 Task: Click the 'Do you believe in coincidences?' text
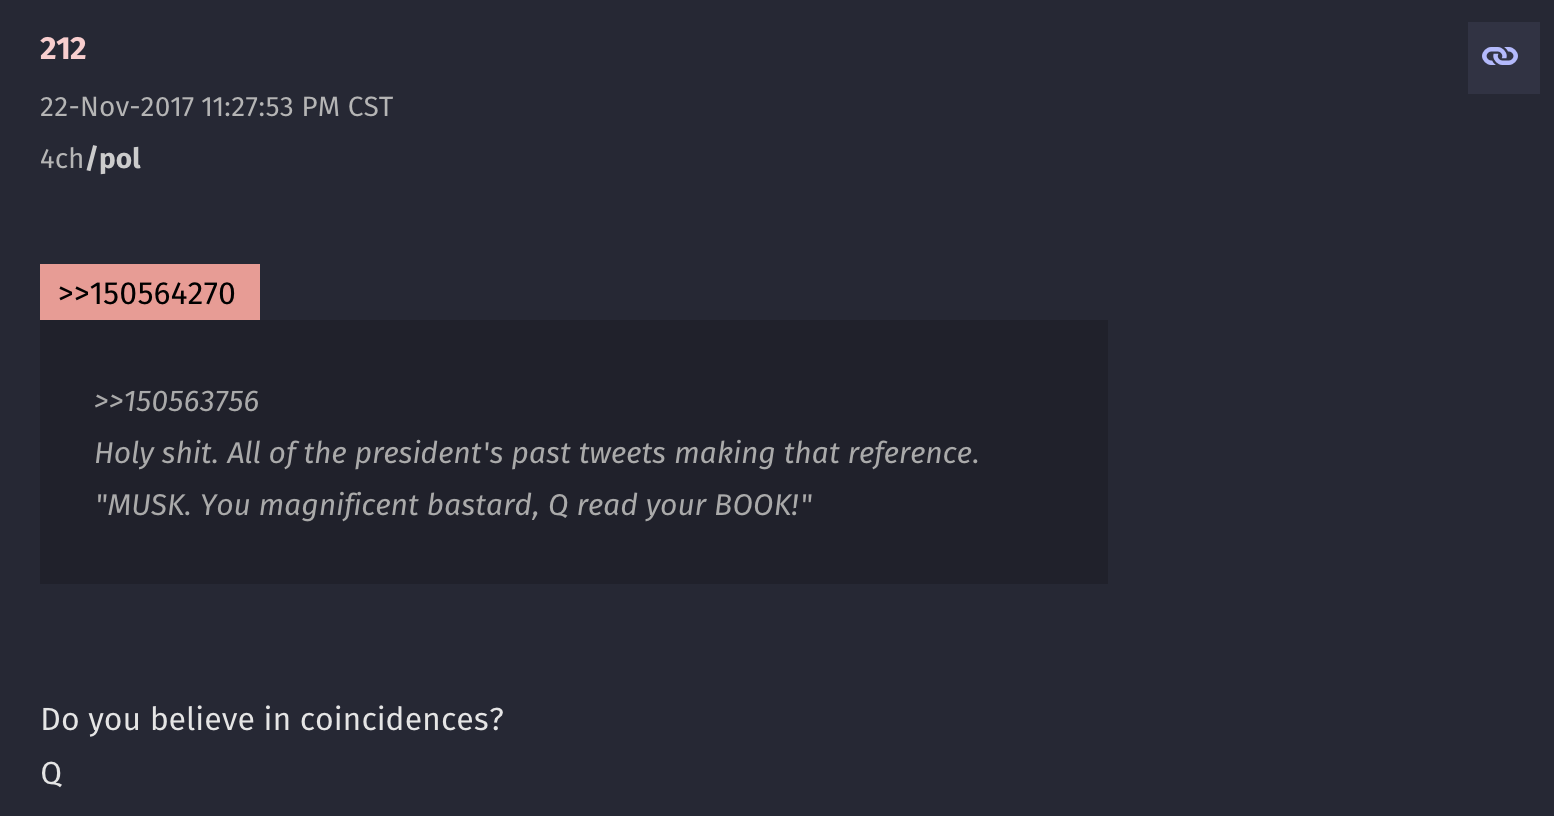point(272,719)
